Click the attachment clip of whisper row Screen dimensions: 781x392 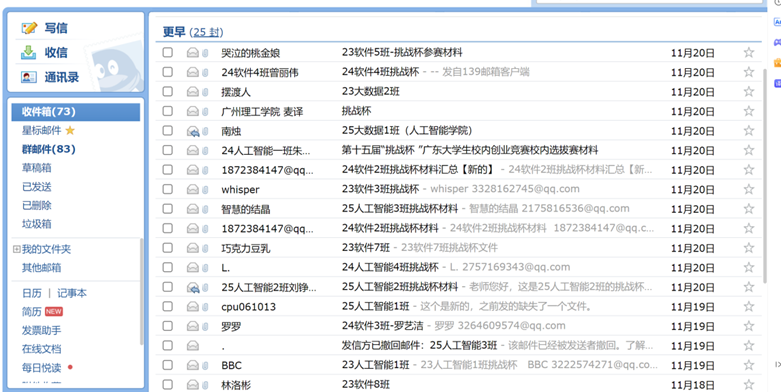[205, 190]
